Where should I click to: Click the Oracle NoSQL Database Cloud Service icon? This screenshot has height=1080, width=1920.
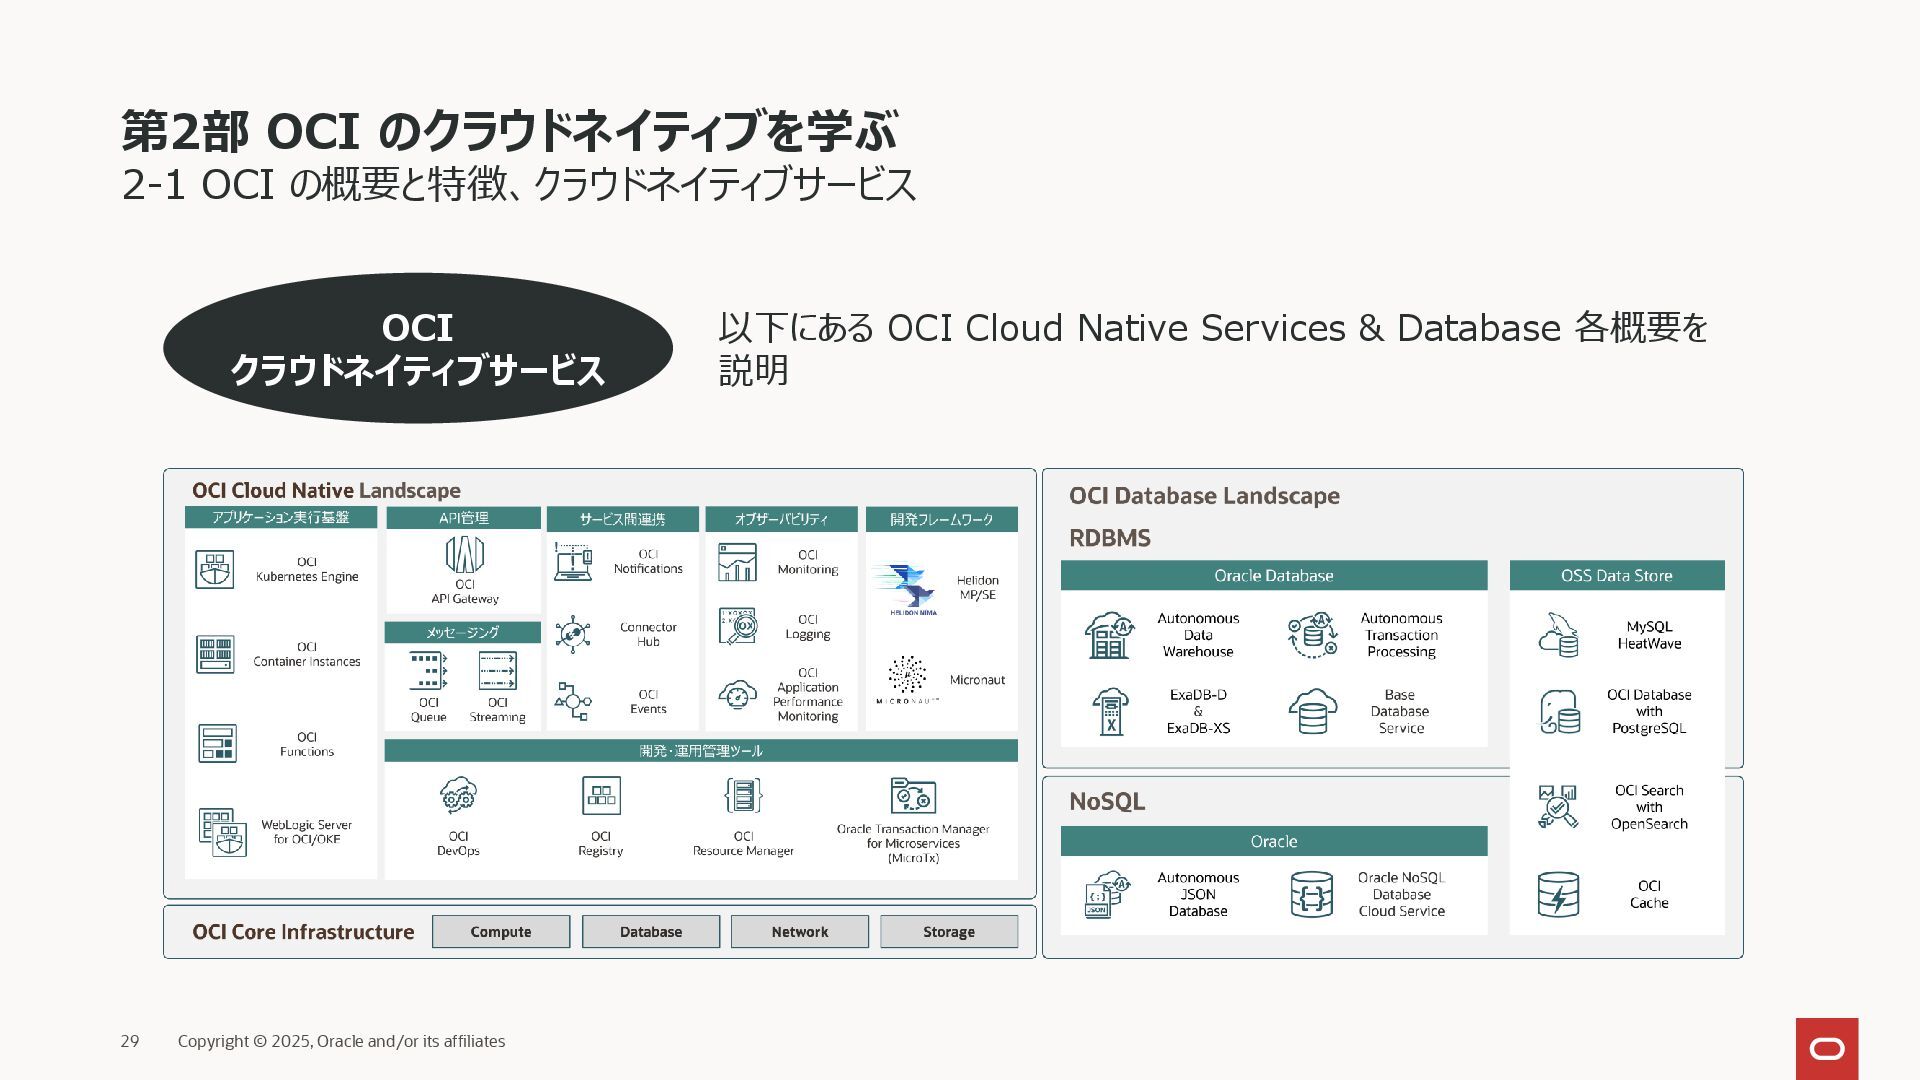[1311, 894]
